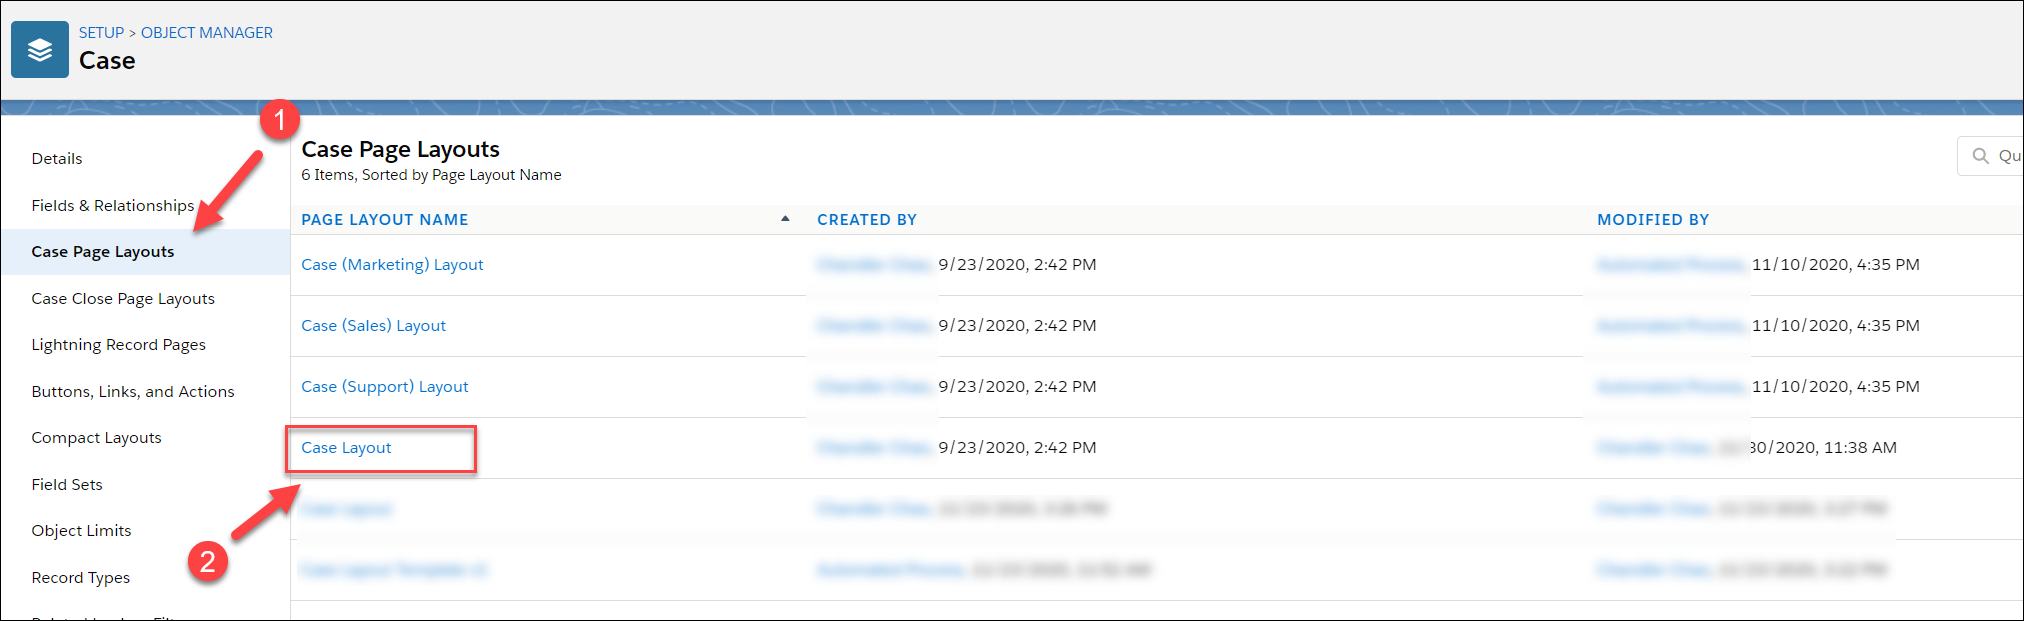Open Case (Sales) Layout link

click(x=374, y=326)
